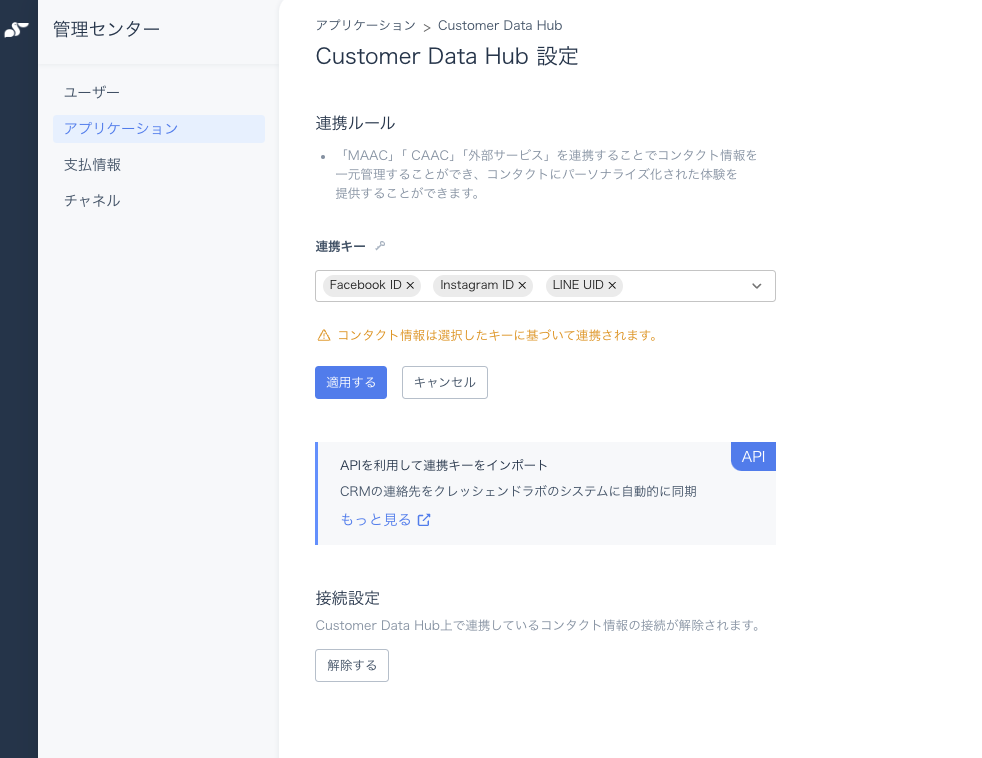
Task: Remove the LINE UID tag
Action: point(612,286)
